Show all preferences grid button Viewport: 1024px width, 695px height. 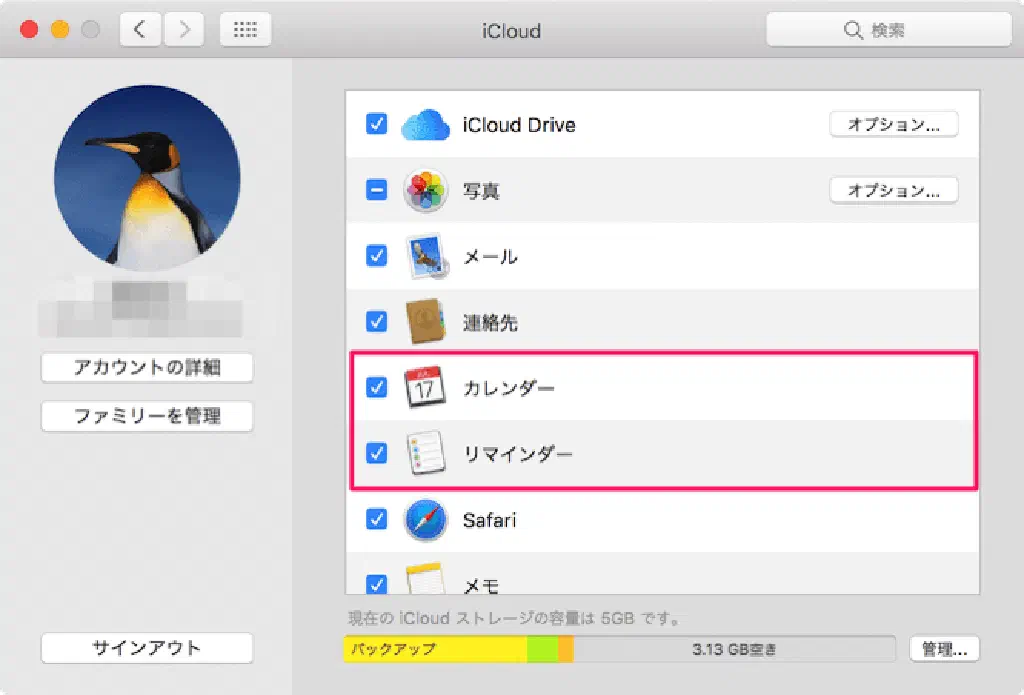click(x=245, y=30)
